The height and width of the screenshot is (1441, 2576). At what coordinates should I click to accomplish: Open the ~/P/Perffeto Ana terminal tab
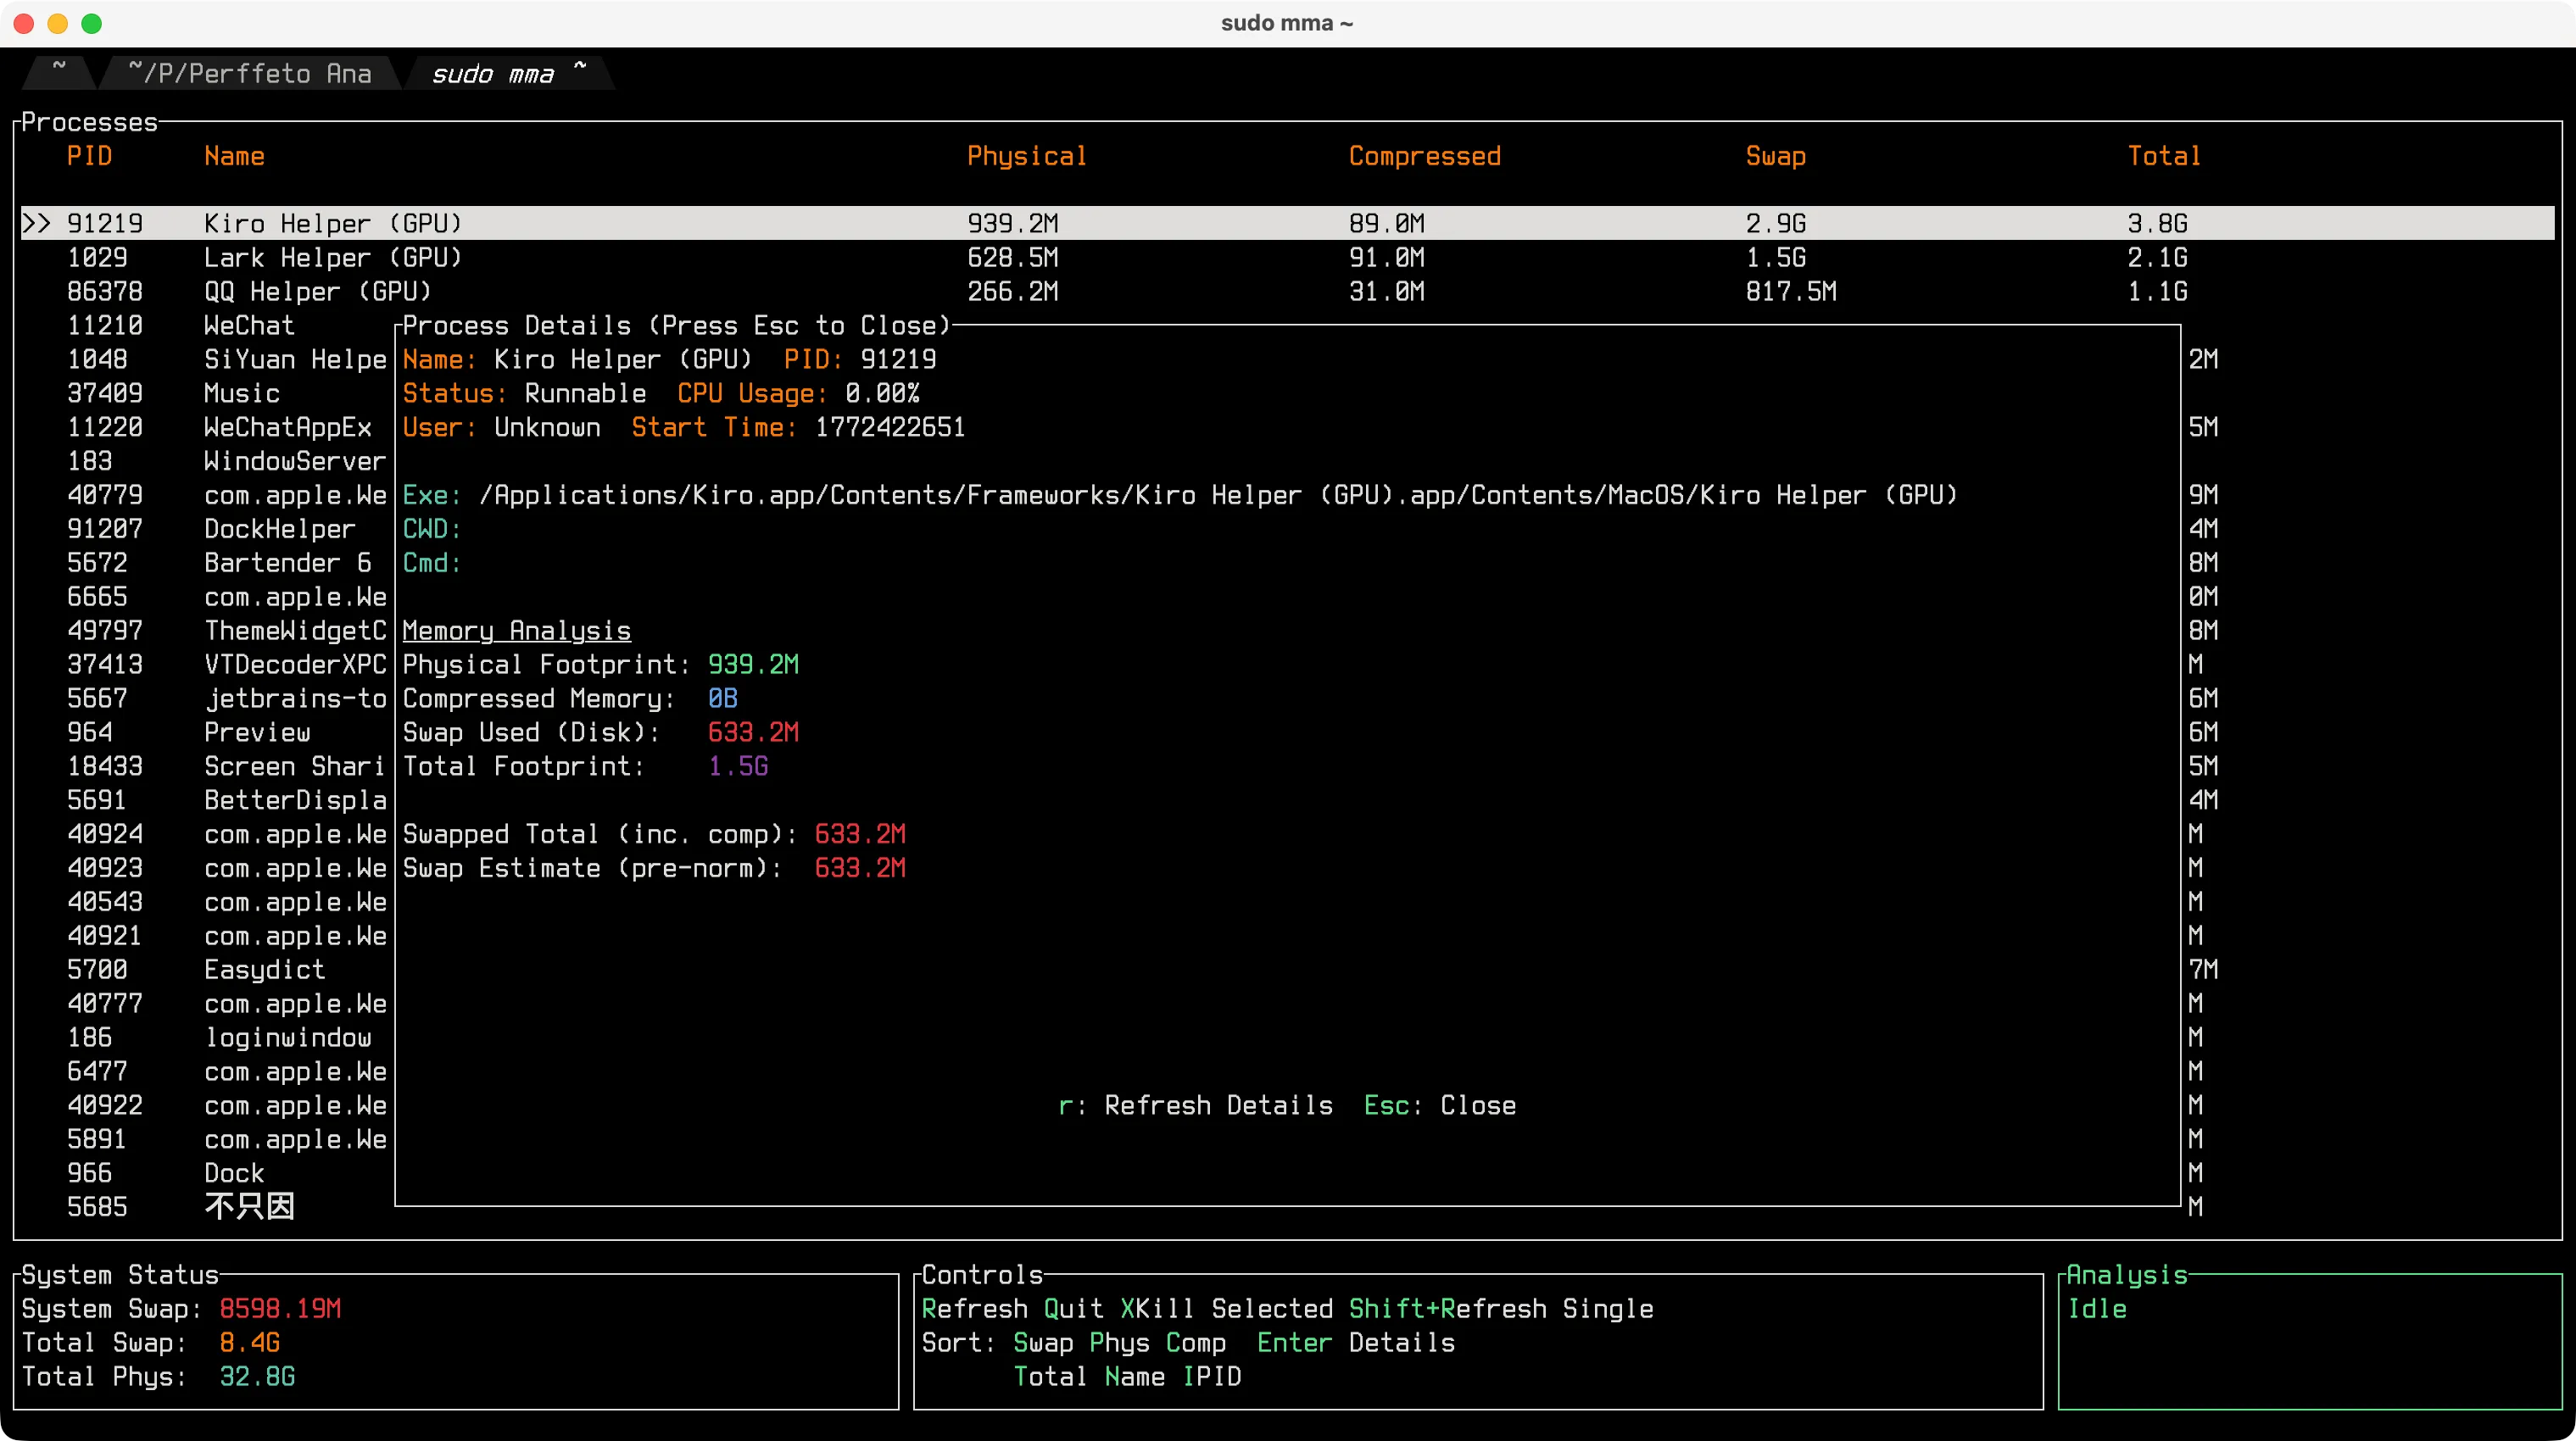coord(249,73)
